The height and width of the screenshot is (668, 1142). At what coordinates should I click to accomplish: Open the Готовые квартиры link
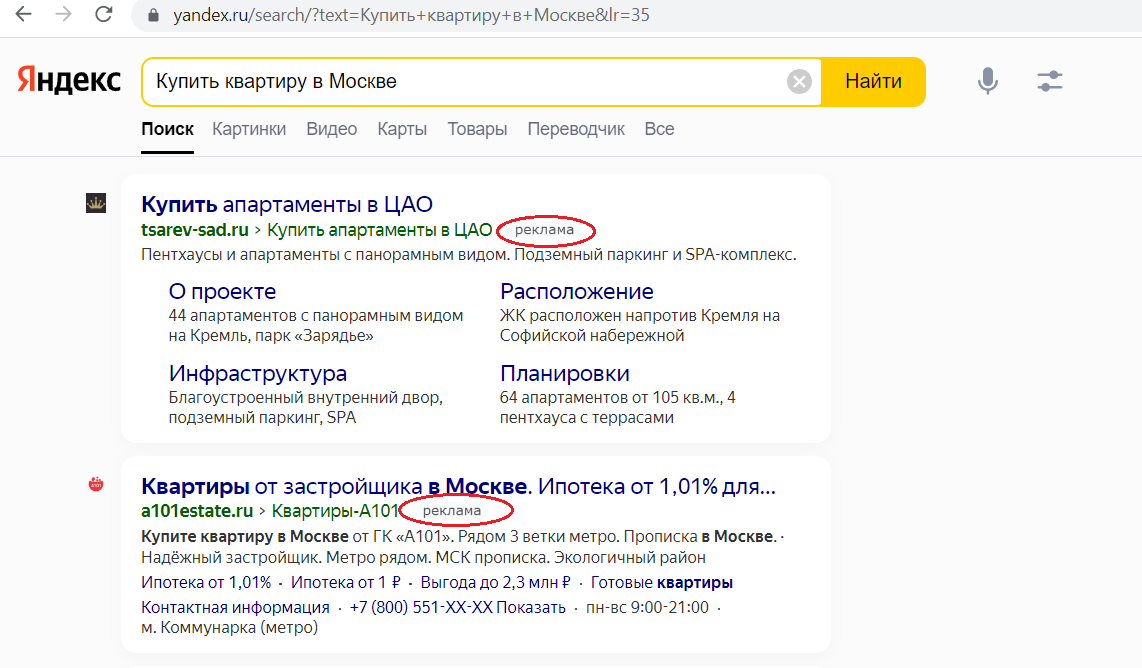click(x=661, y=583)
